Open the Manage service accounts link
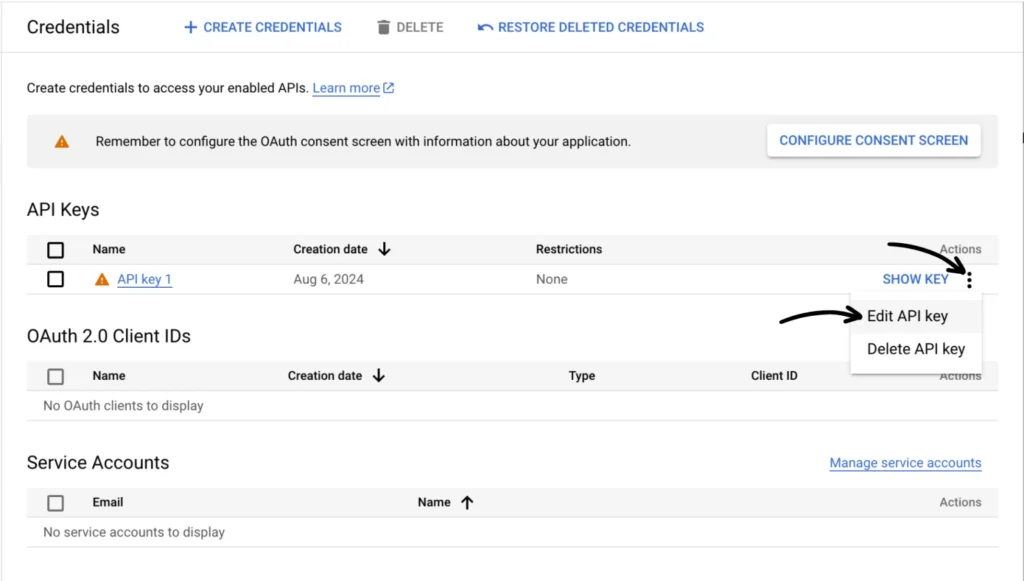Screen dimensions: 1024x581 click(x=905, y=463)
